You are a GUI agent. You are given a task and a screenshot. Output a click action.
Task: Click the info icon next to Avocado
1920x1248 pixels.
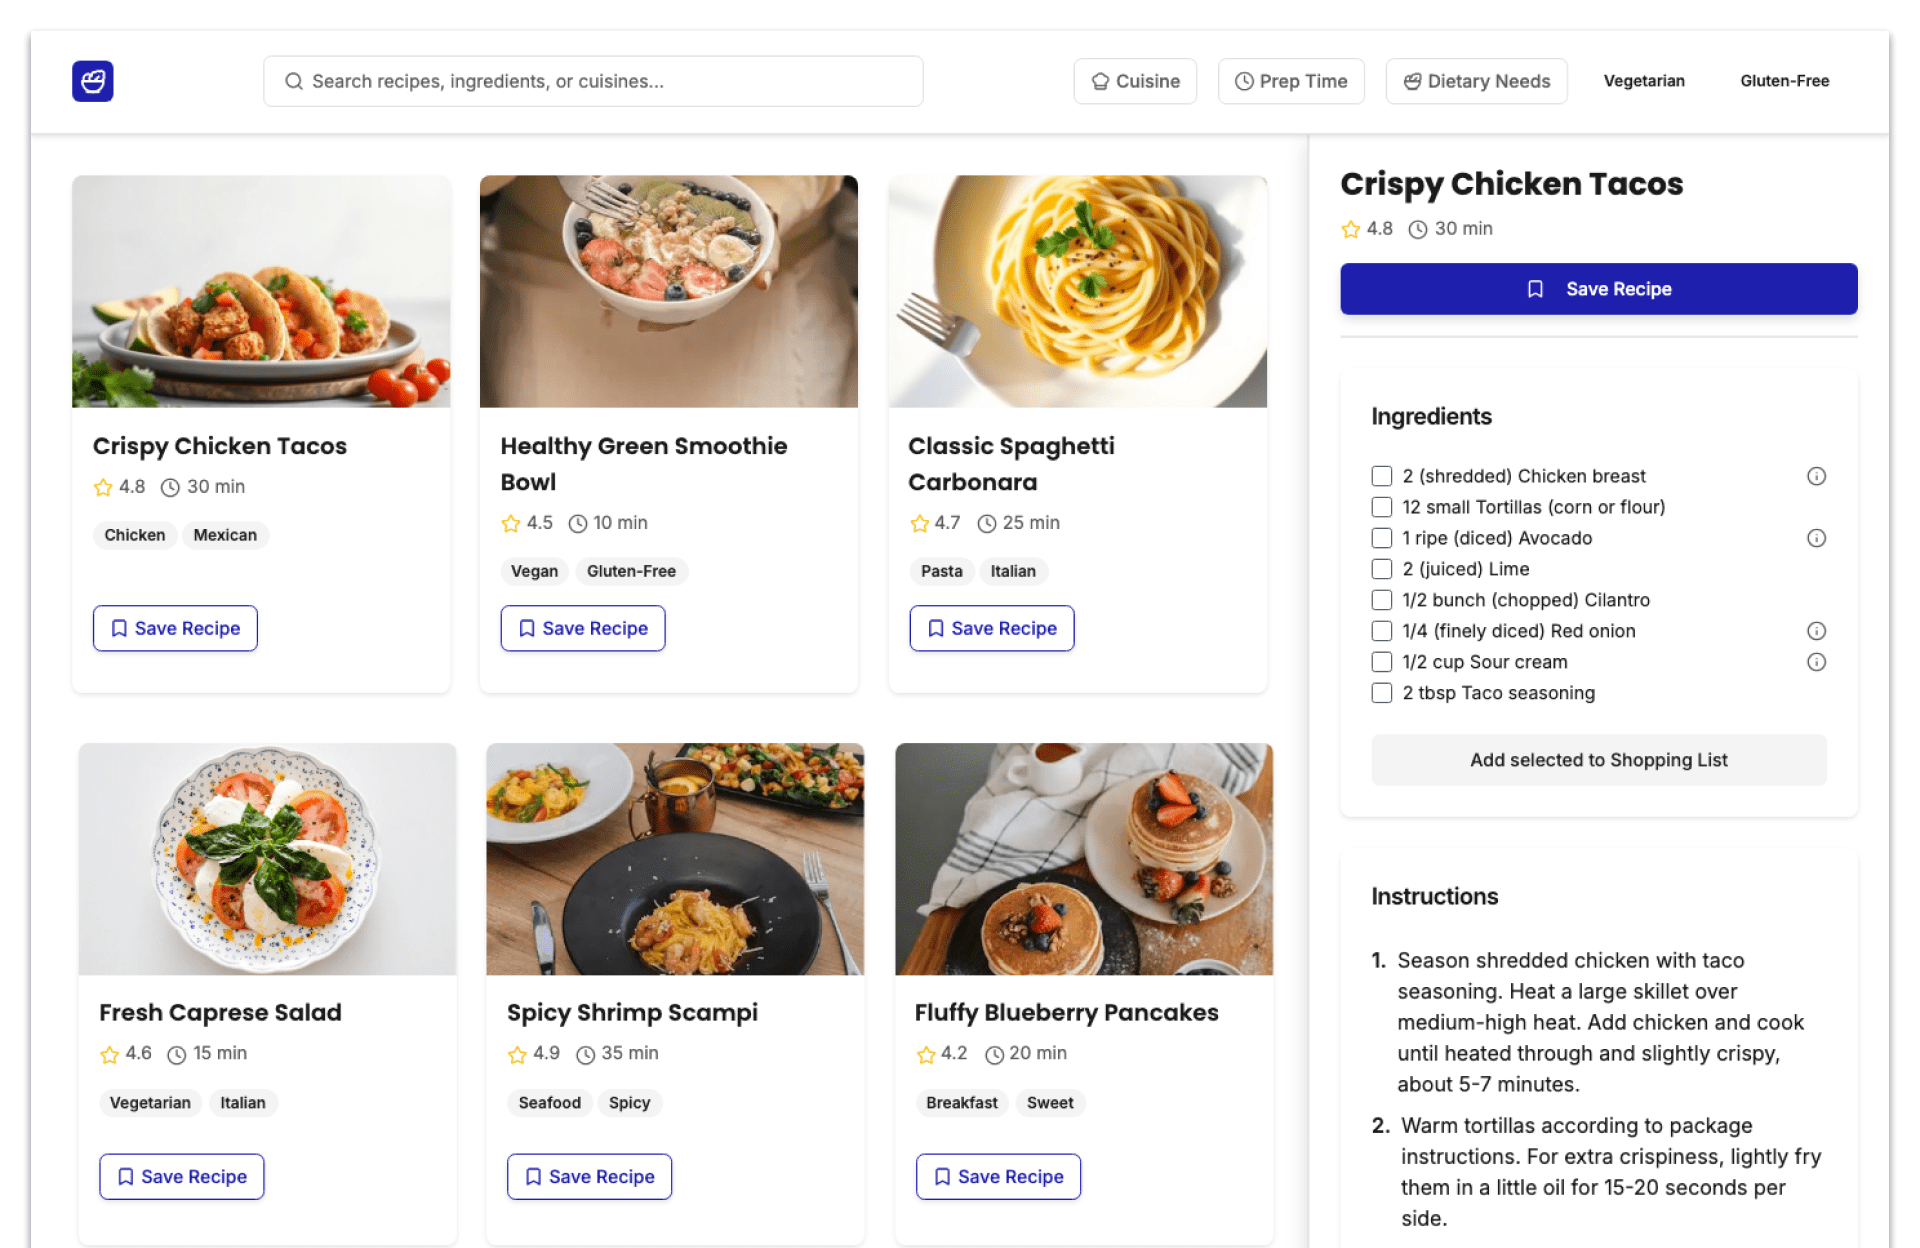pos(1816,538)
